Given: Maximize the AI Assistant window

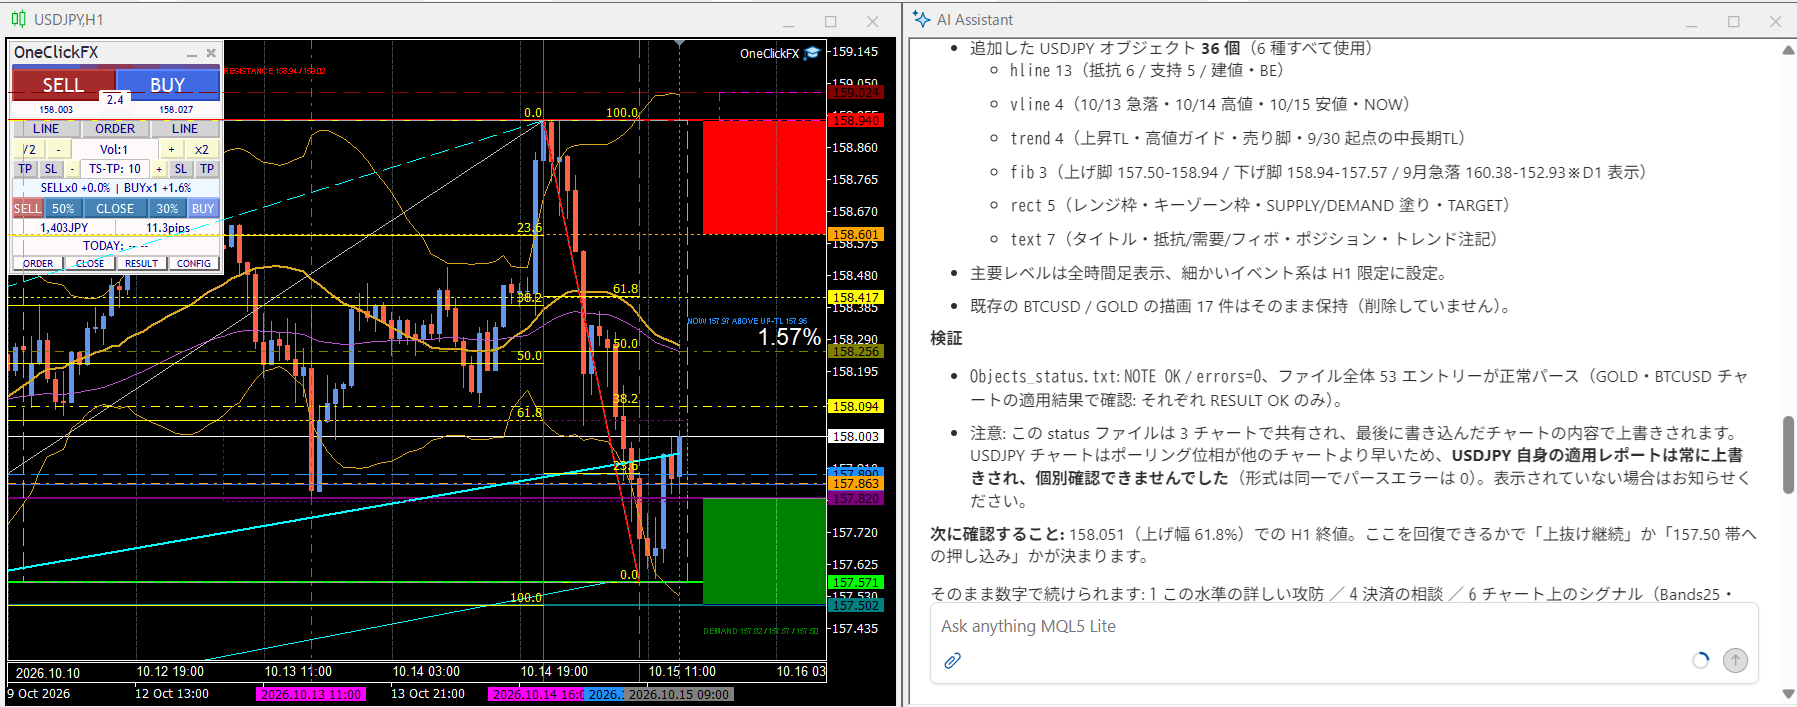Looking at the screenshot, I should [x=1734, y=21].
